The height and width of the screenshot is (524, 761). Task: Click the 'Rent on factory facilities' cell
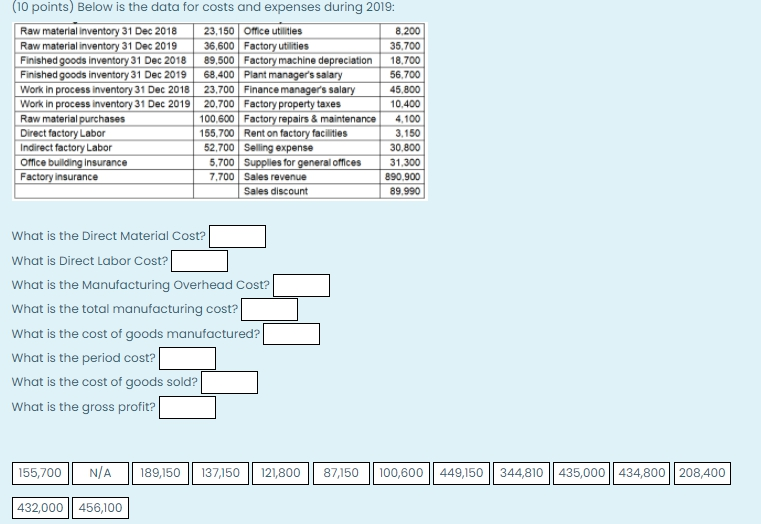coord(309,133)
